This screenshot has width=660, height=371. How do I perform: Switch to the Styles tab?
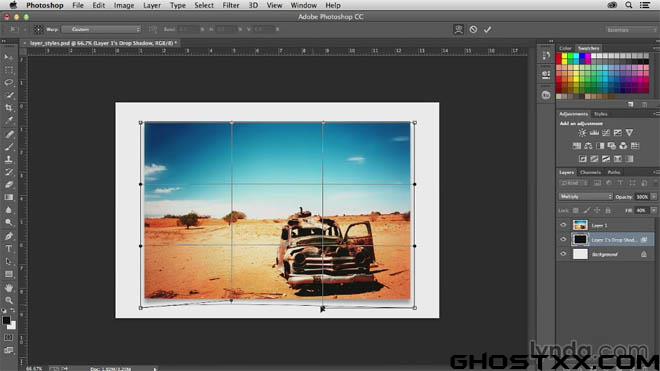point(601,114)
